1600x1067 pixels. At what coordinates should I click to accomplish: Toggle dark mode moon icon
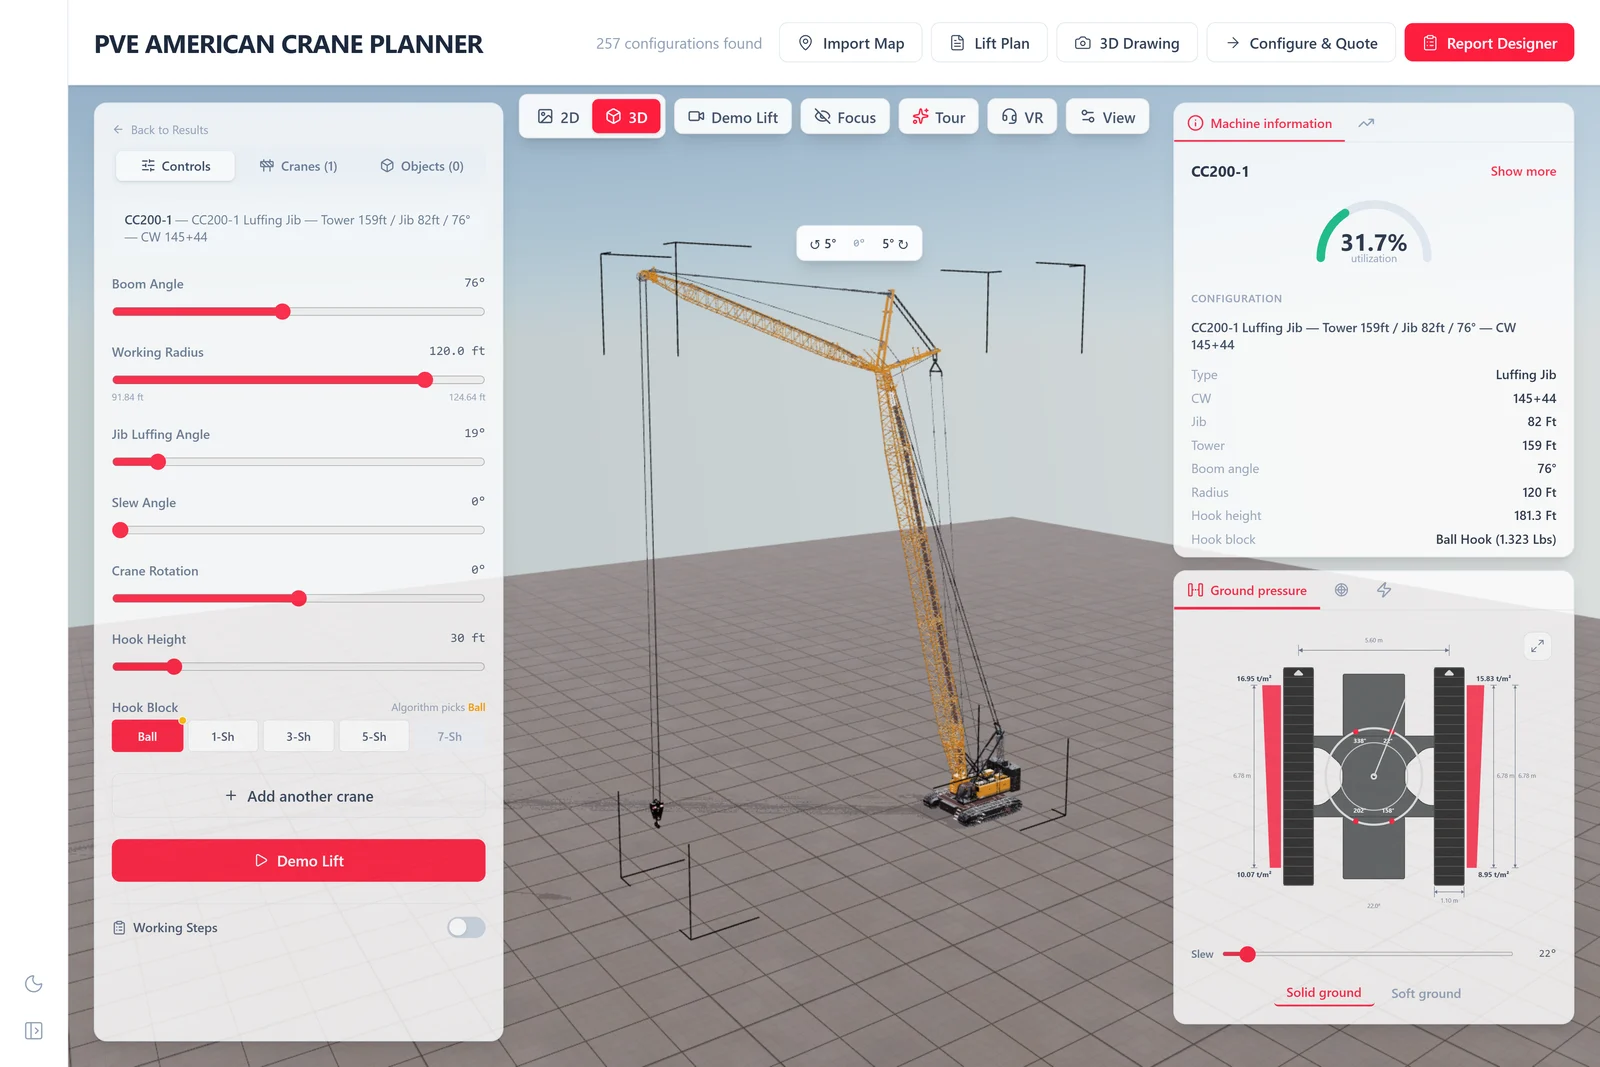pos(33,983)
